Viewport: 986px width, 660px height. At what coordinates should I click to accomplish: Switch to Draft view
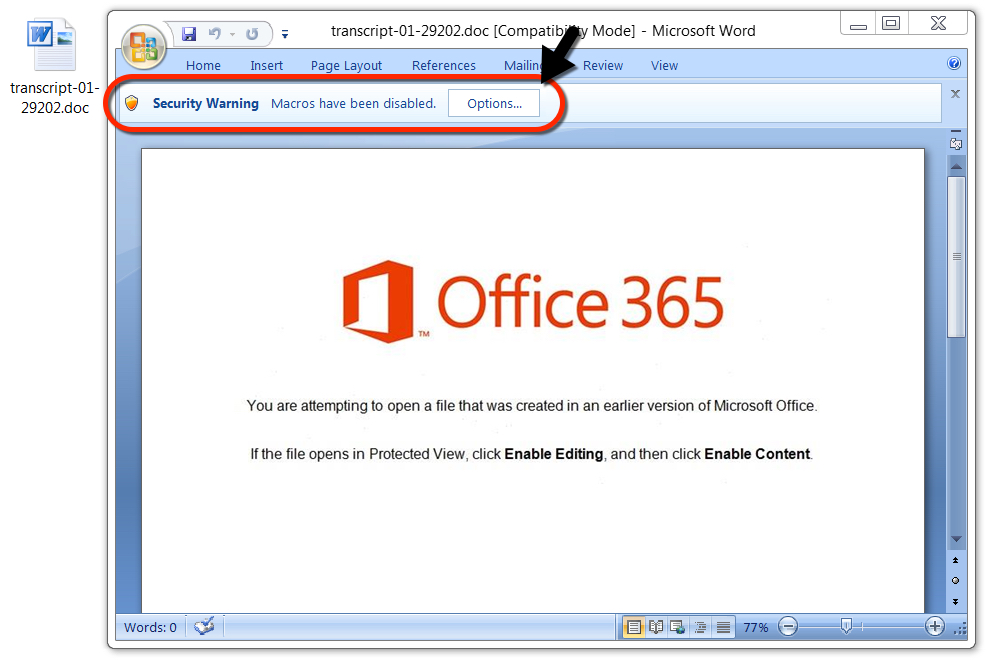(723, 627)
